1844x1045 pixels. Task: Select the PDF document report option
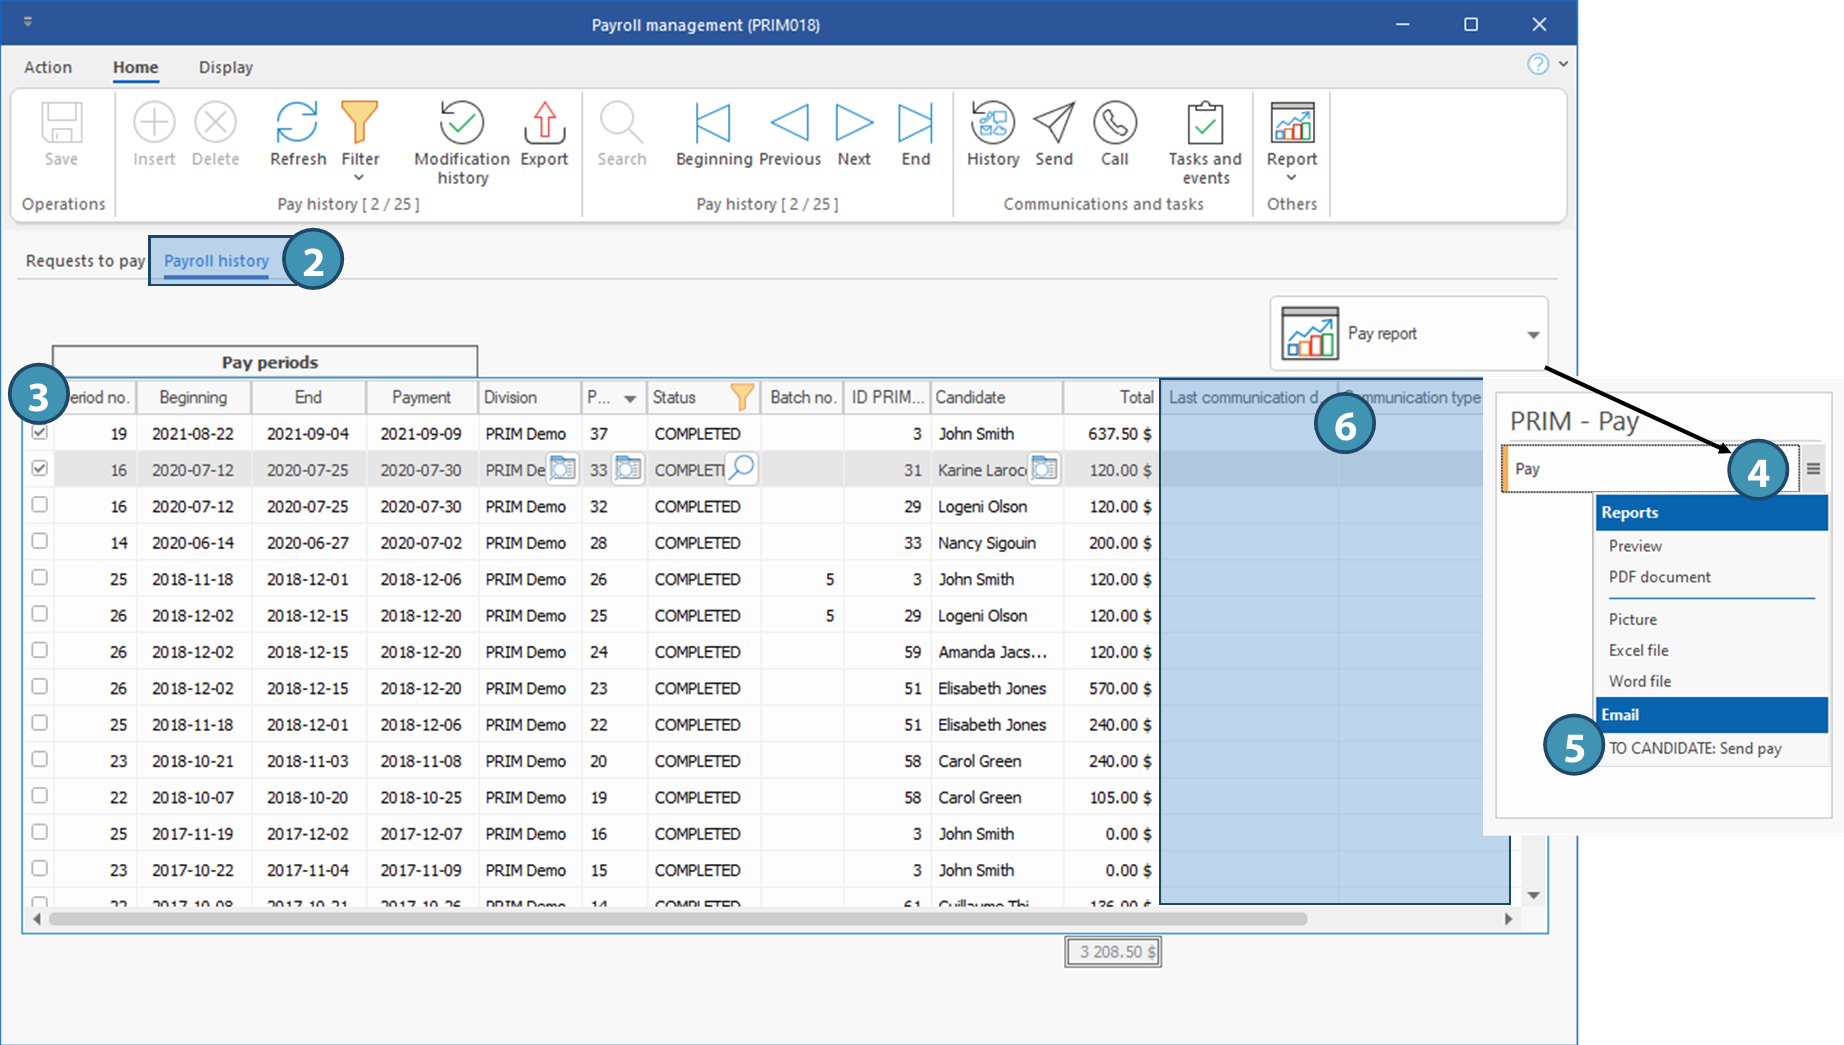[x=1659, y=577]
